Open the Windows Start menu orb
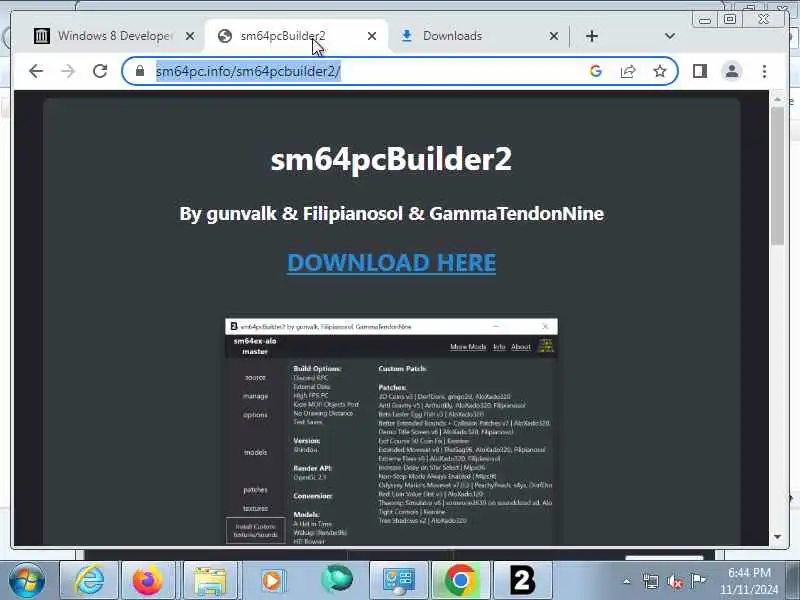 coord(27,580)
